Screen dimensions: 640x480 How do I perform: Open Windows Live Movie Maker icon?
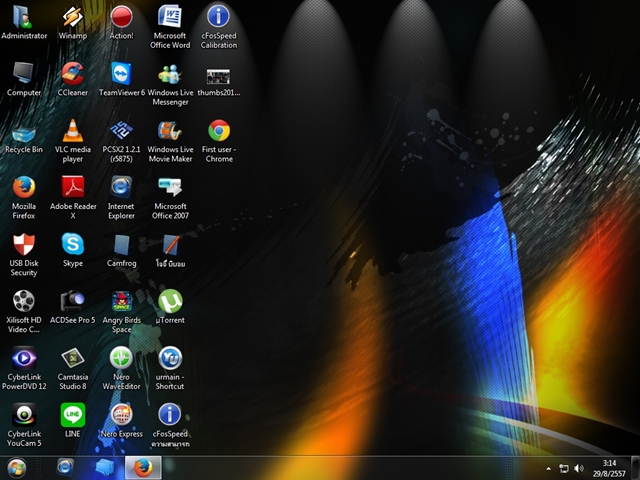click(170, 131)
